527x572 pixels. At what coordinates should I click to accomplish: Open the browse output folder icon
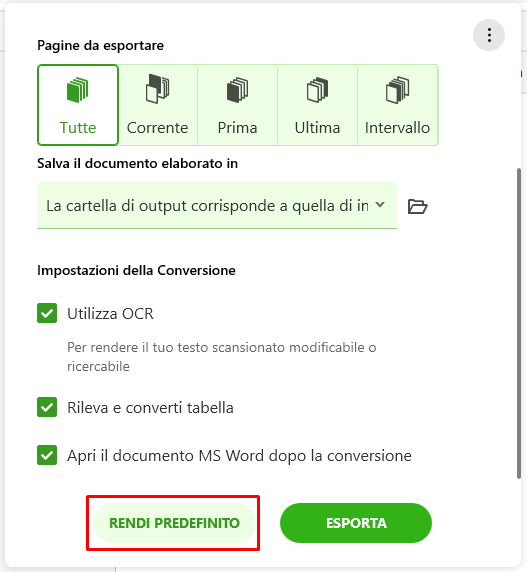(x=417, y=206)
